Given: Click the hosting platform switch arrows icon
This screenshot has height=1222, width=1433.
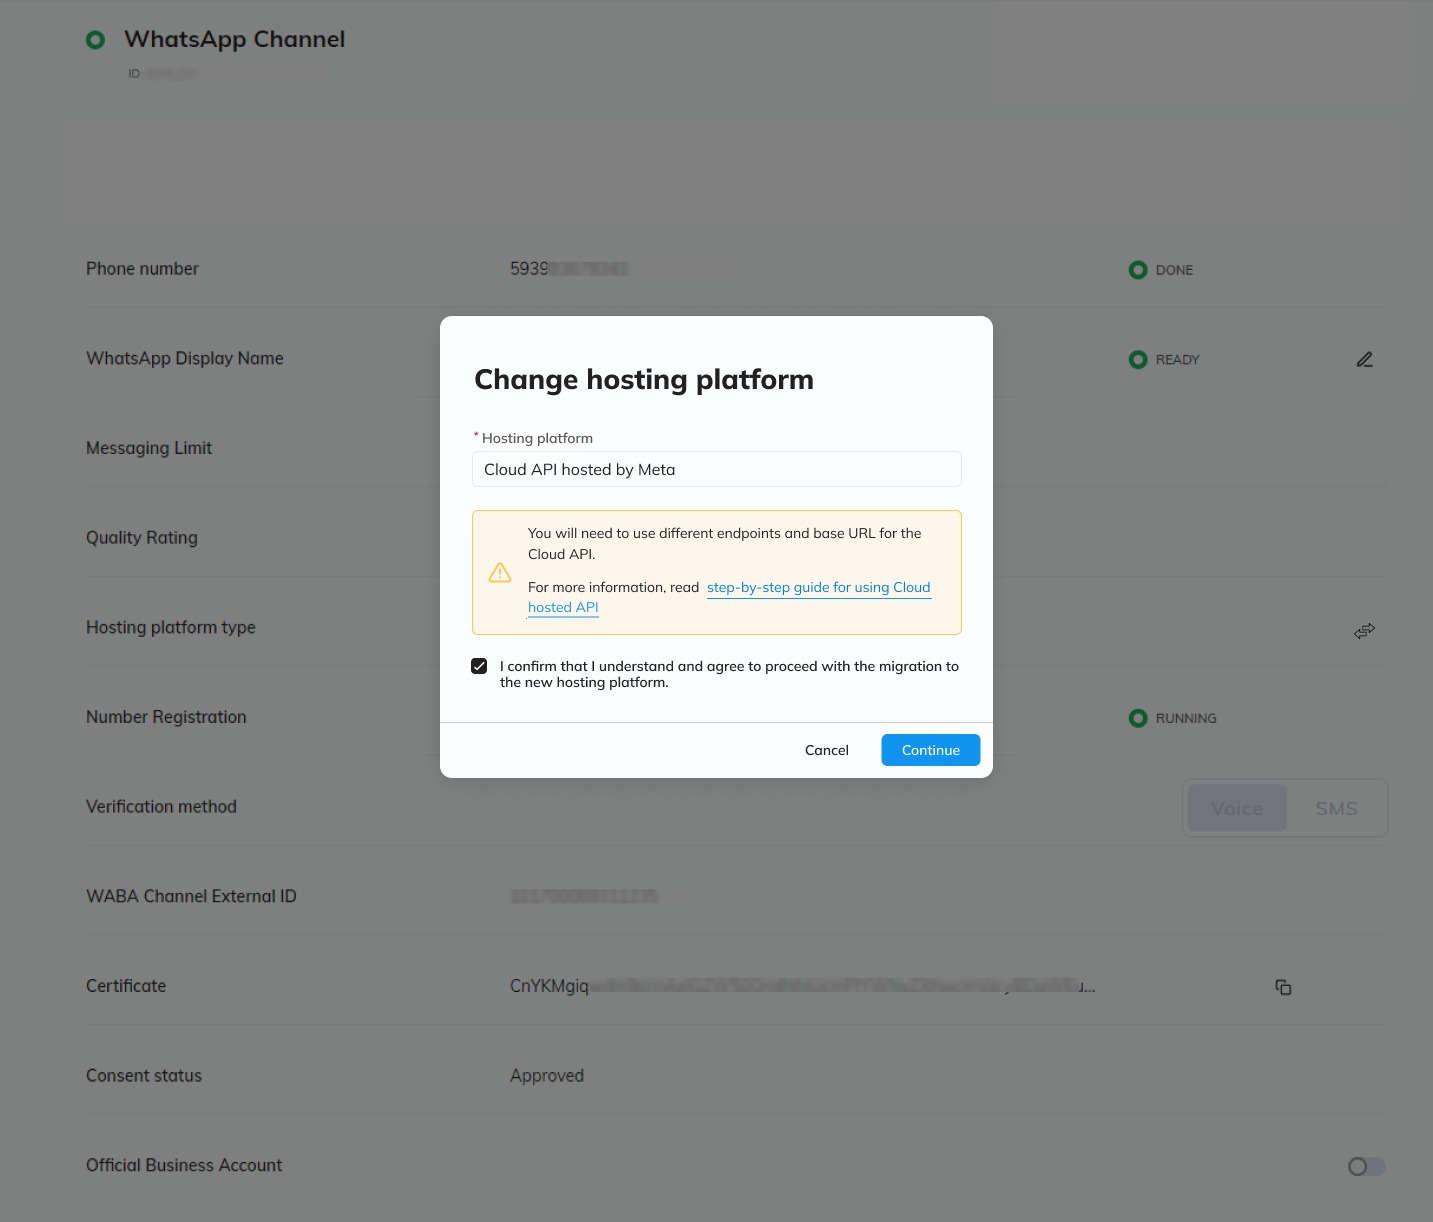Looking at the screenshot, I should [1364, 630].
